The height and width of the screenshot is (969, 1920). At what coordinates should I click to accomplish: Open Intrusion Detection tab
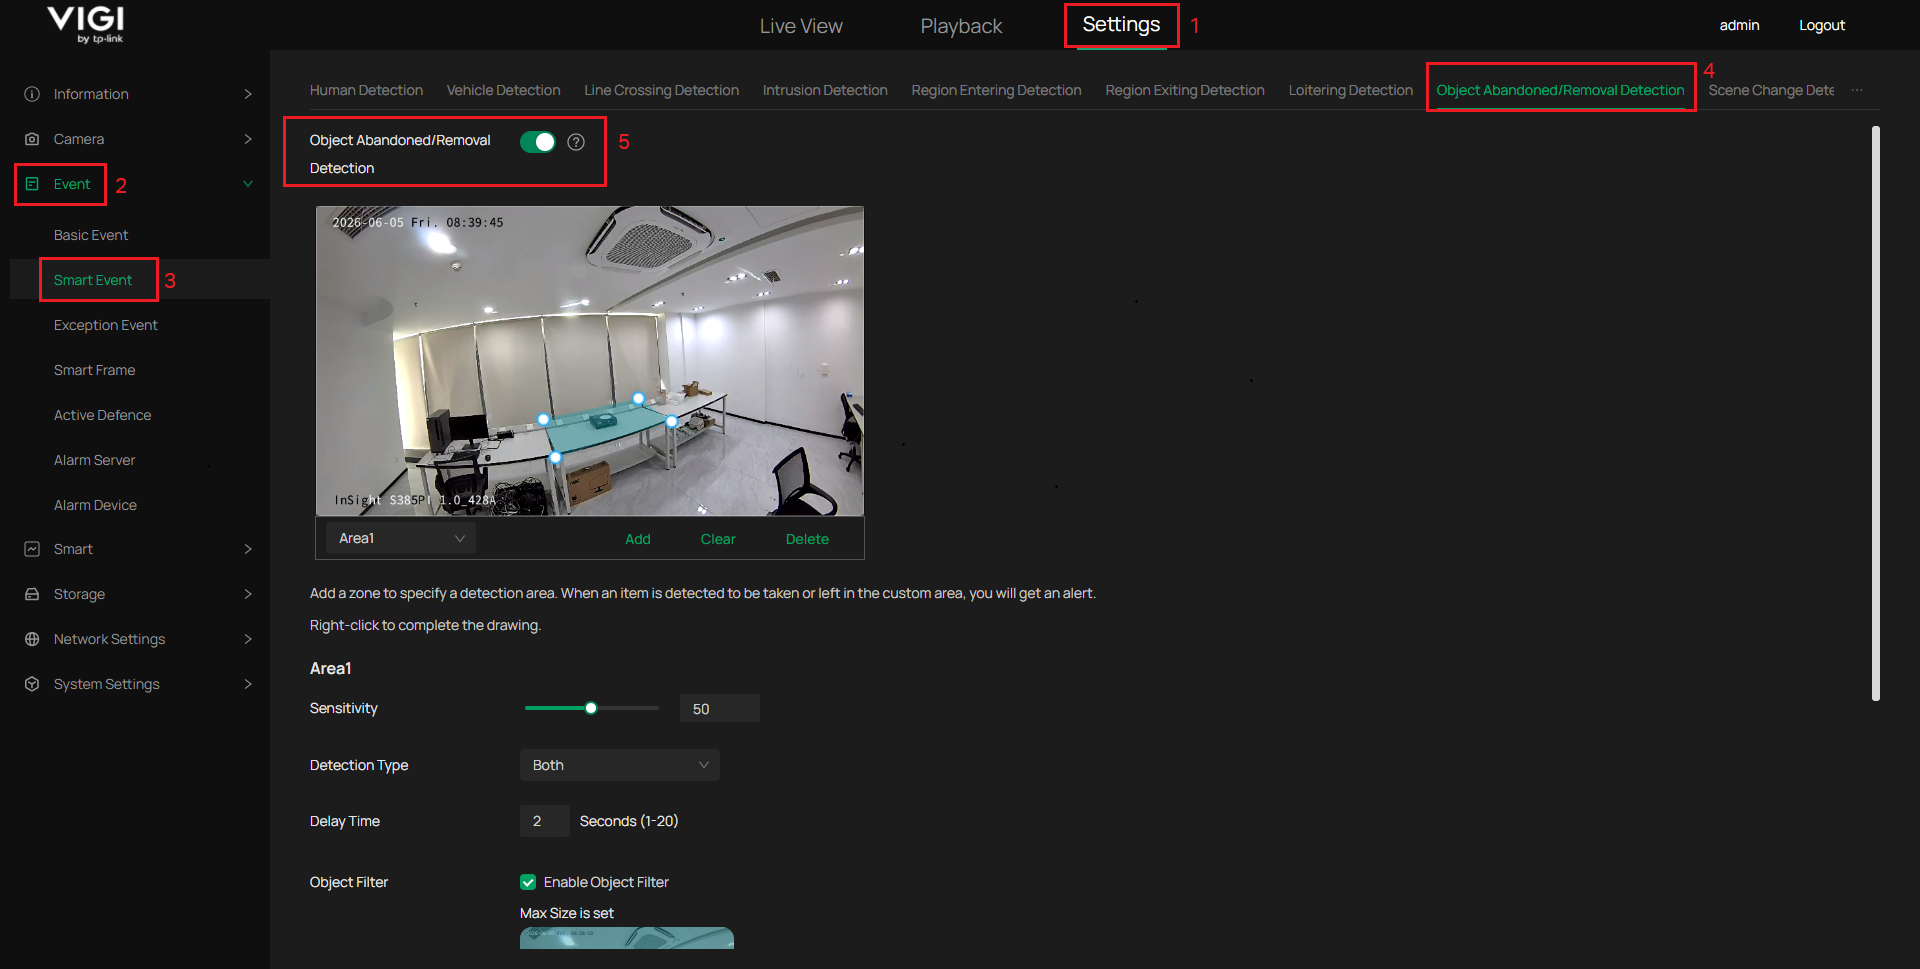pos(825,90)
